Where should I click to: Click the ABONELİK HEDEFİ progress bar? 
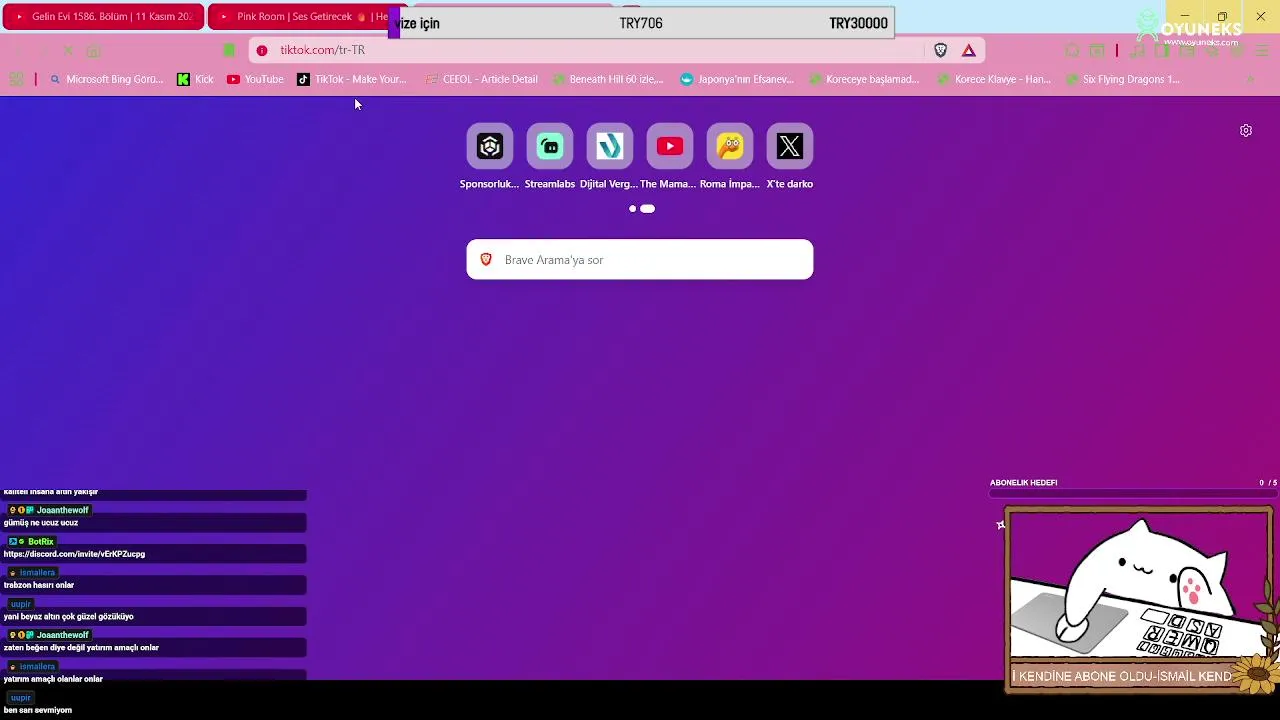point(1133,493)
